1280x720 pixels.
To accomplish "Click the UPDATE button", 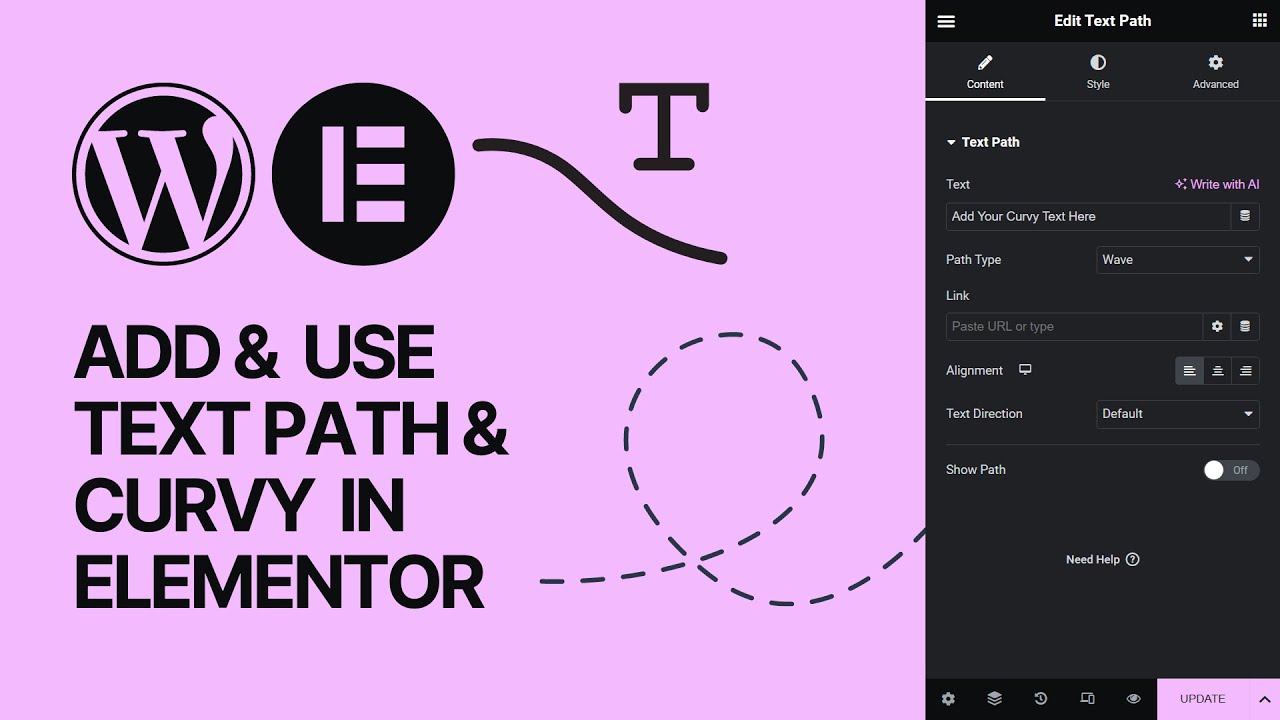I will click(x=1203, y=699).
